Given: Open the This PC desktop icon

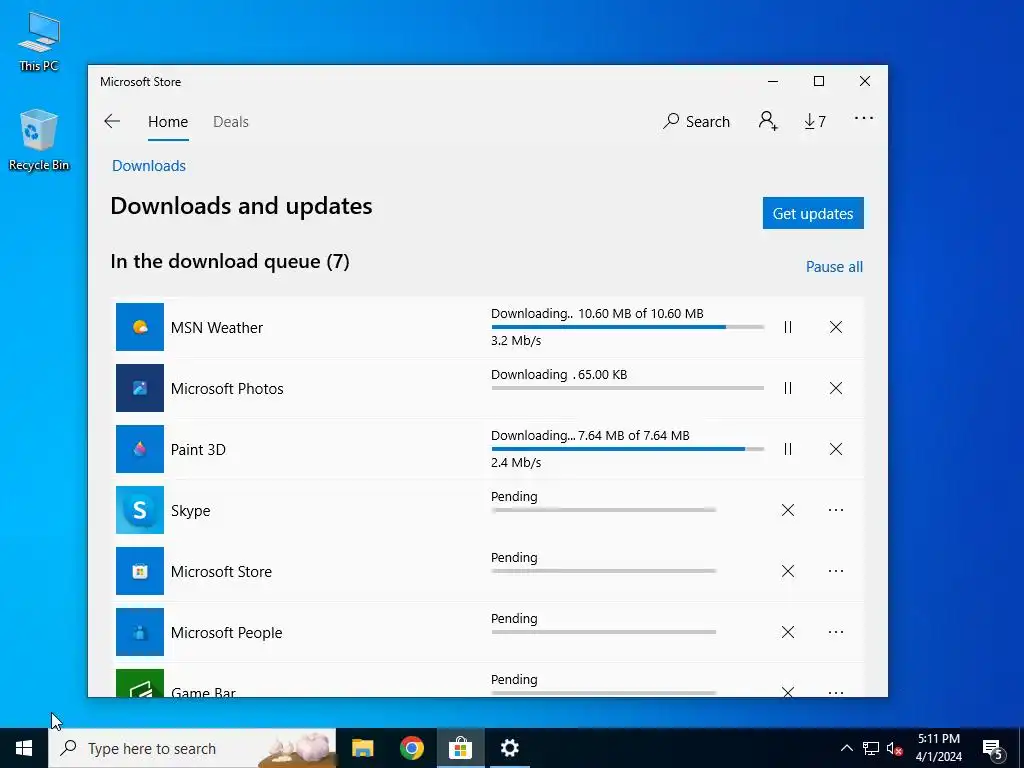Looking at the screenshot, I should 39,41.
